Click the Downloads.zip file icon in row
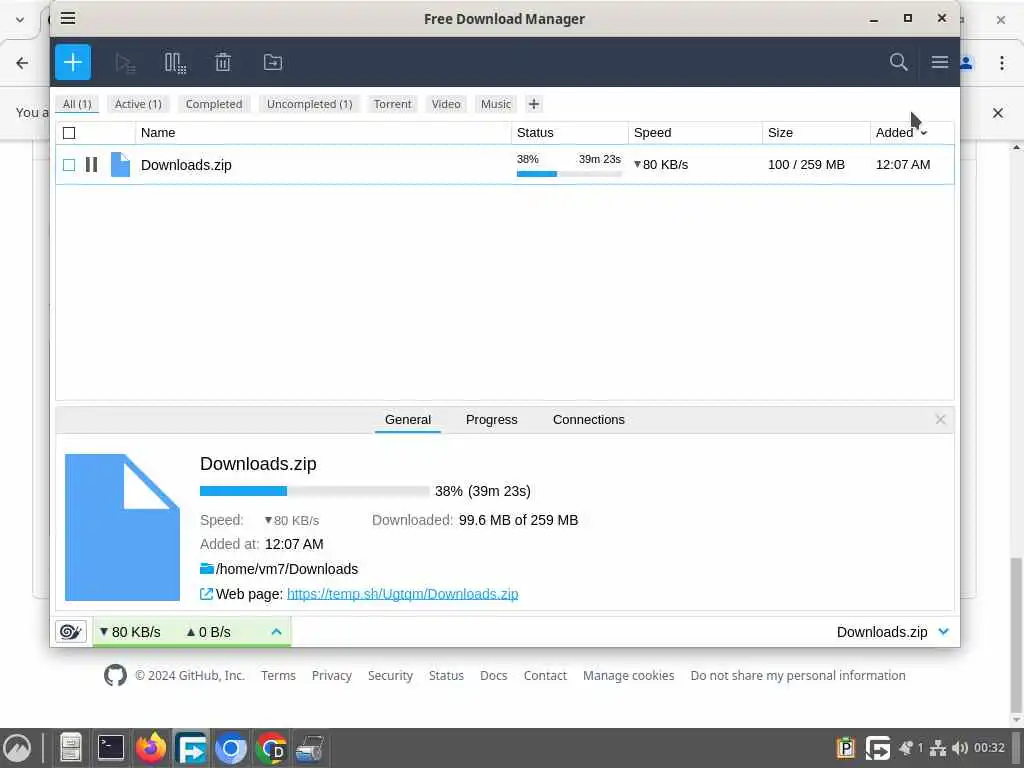 pyautogui.click(x=120, y=165)
